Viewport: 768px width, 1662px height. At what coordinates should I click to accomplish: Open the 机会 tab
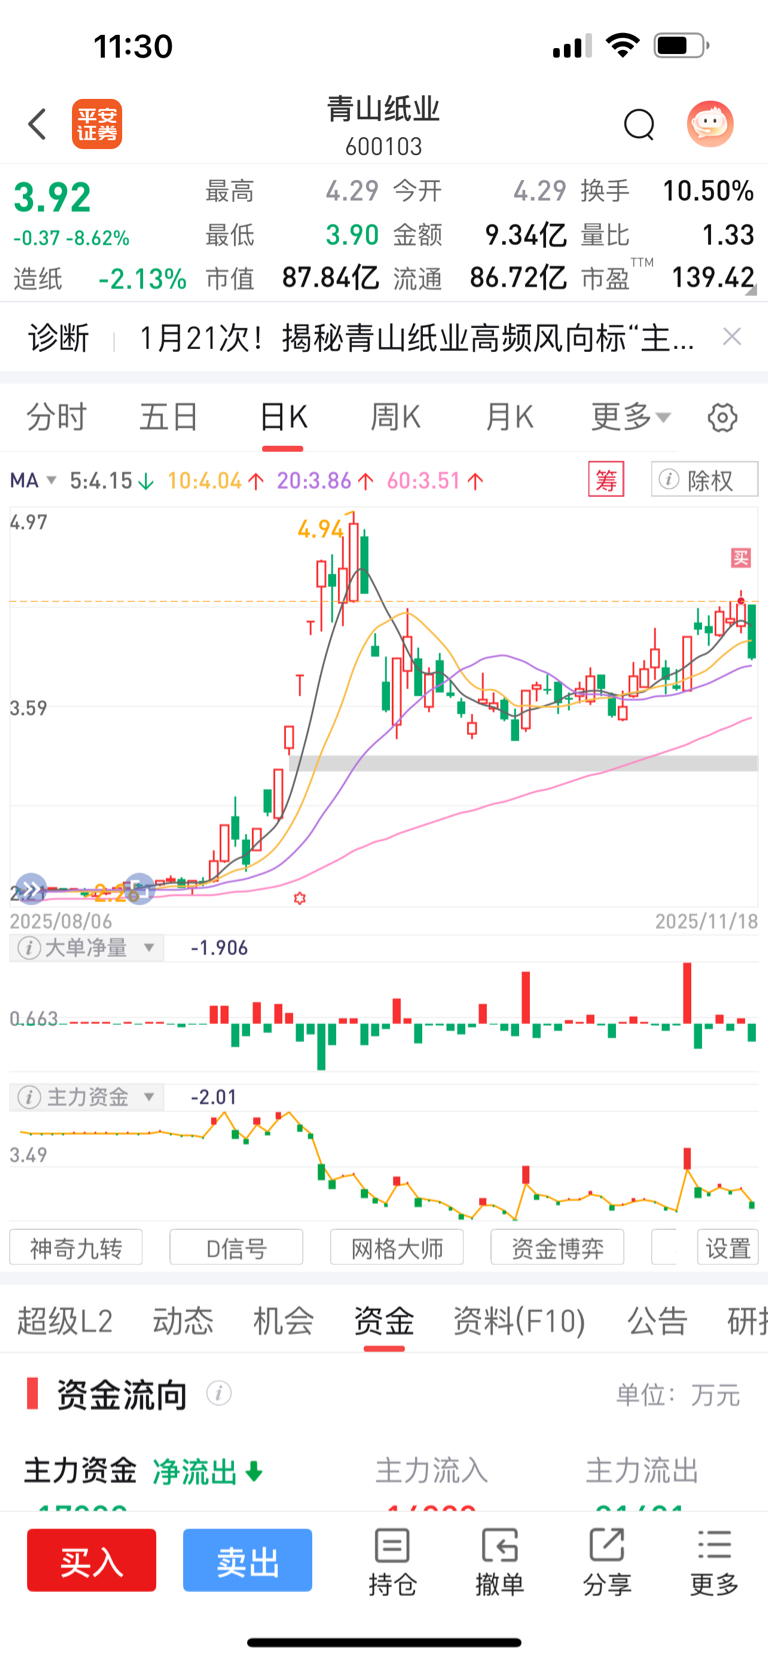tap(284, 1321)
